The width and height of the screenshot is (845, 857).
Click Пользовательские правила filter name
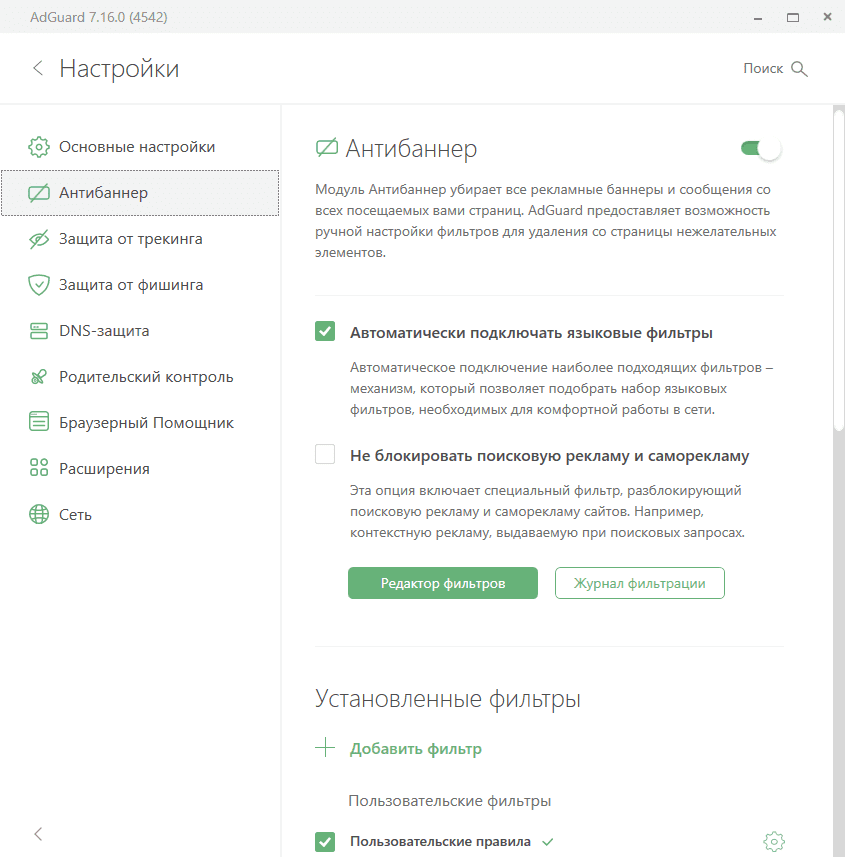pos(440,841)
